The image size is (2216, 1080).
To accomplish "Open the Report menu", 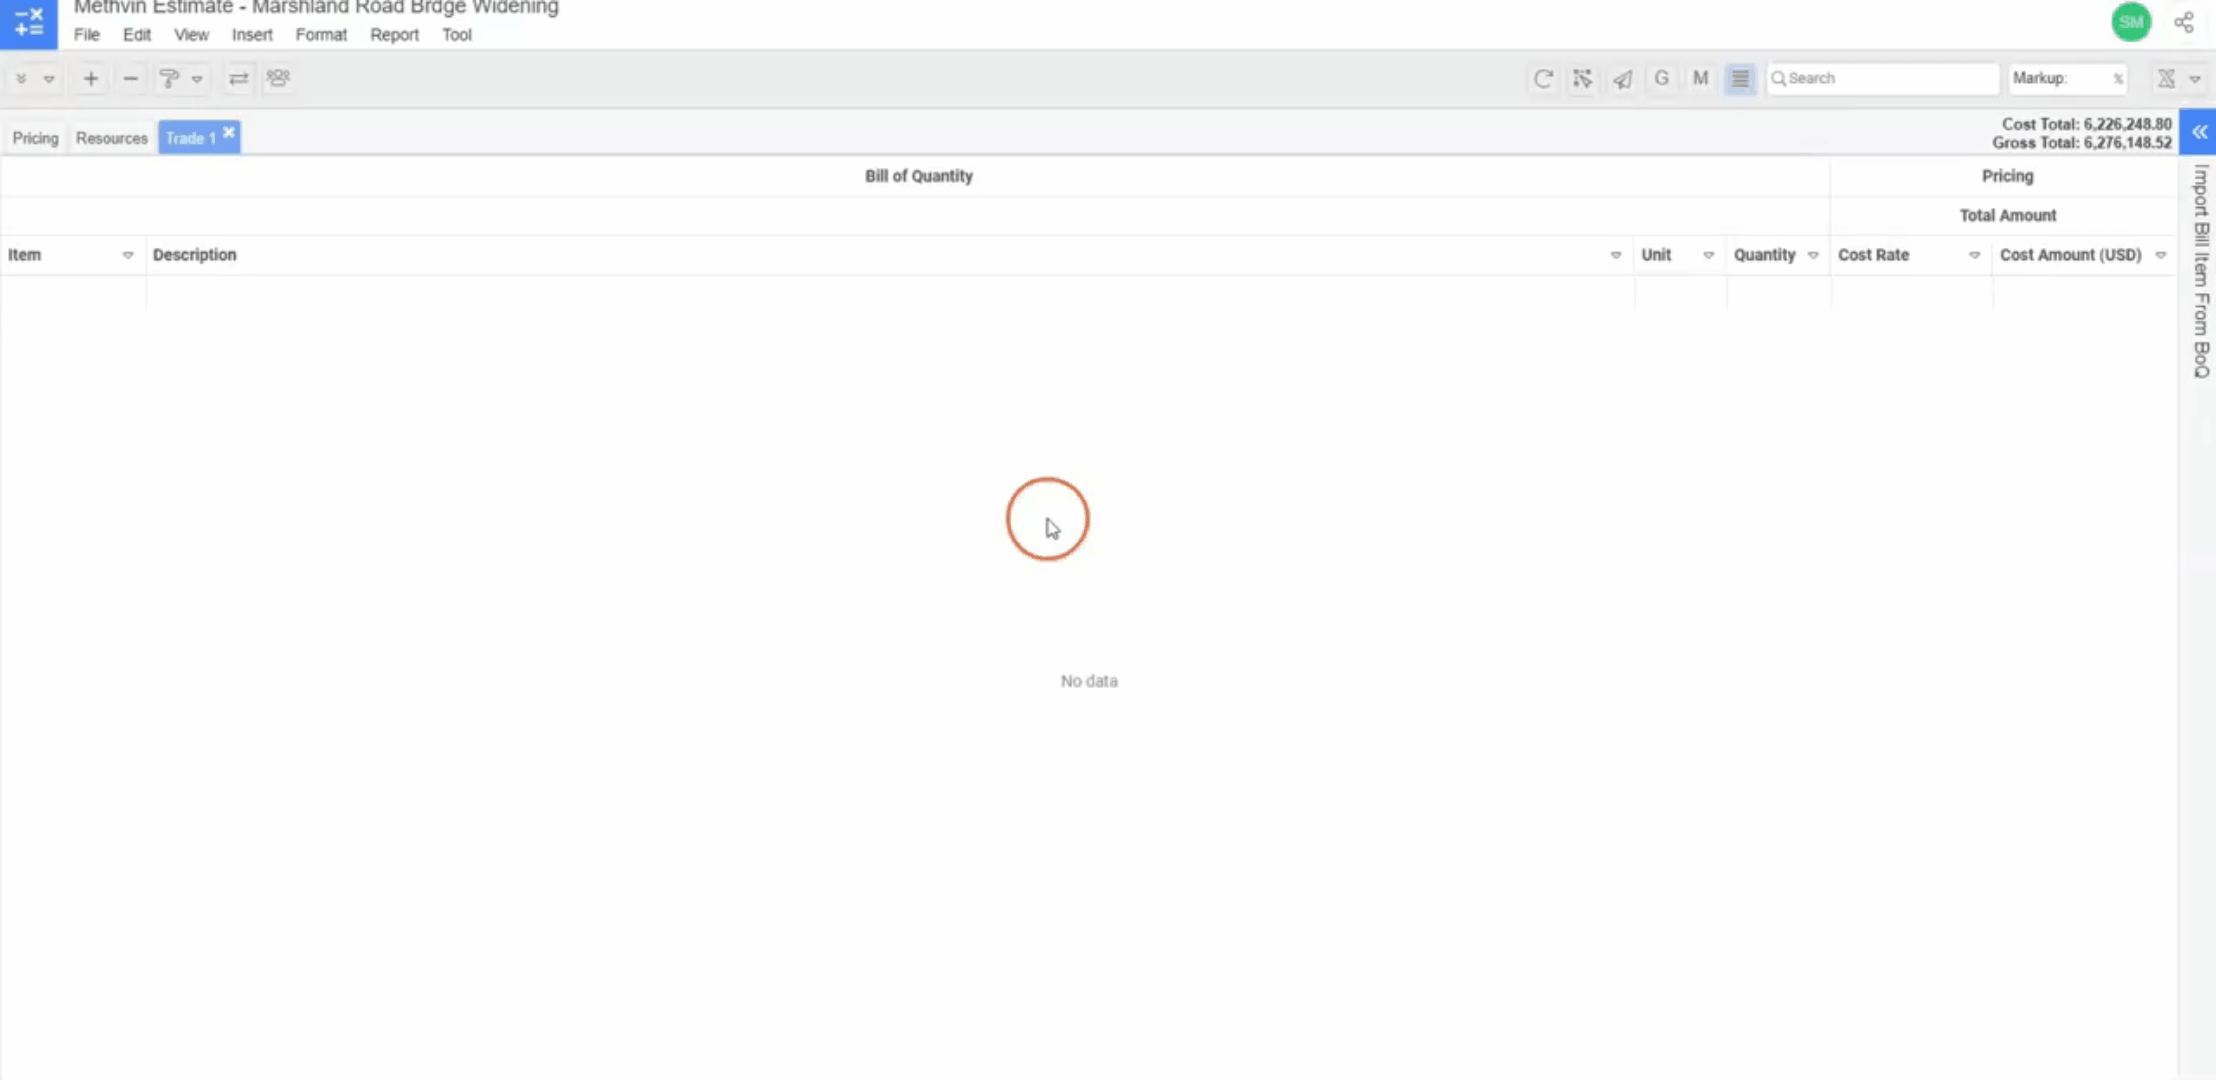I will pos(394,35).
